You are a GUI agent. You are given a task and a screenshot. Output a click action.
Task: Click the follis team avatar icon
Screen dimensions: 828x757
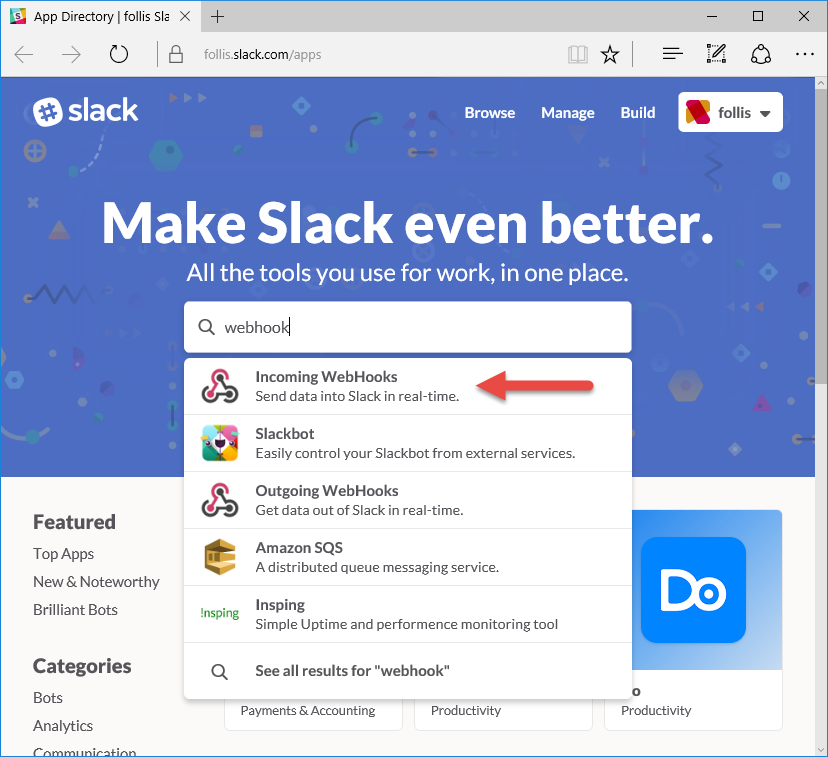pyautogui.click(x=698, y=112)
